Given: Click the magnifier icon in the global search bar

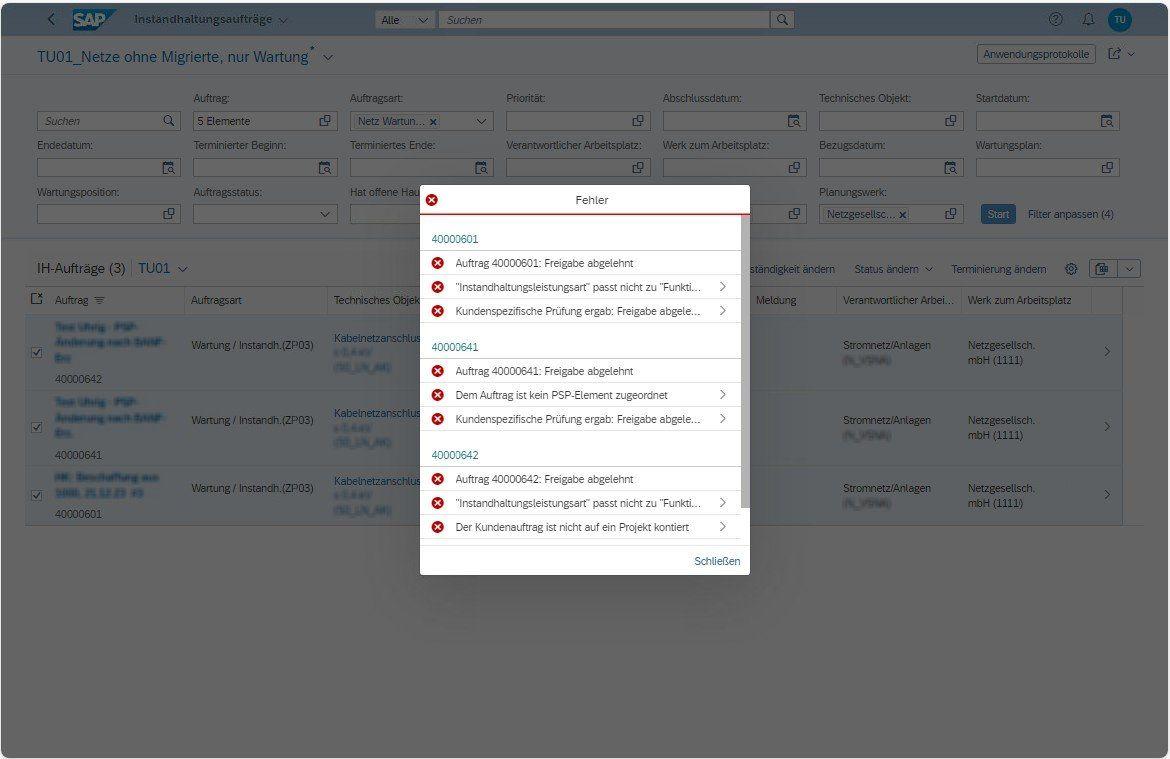Looking at the screenshot, I should pos(781,19).
